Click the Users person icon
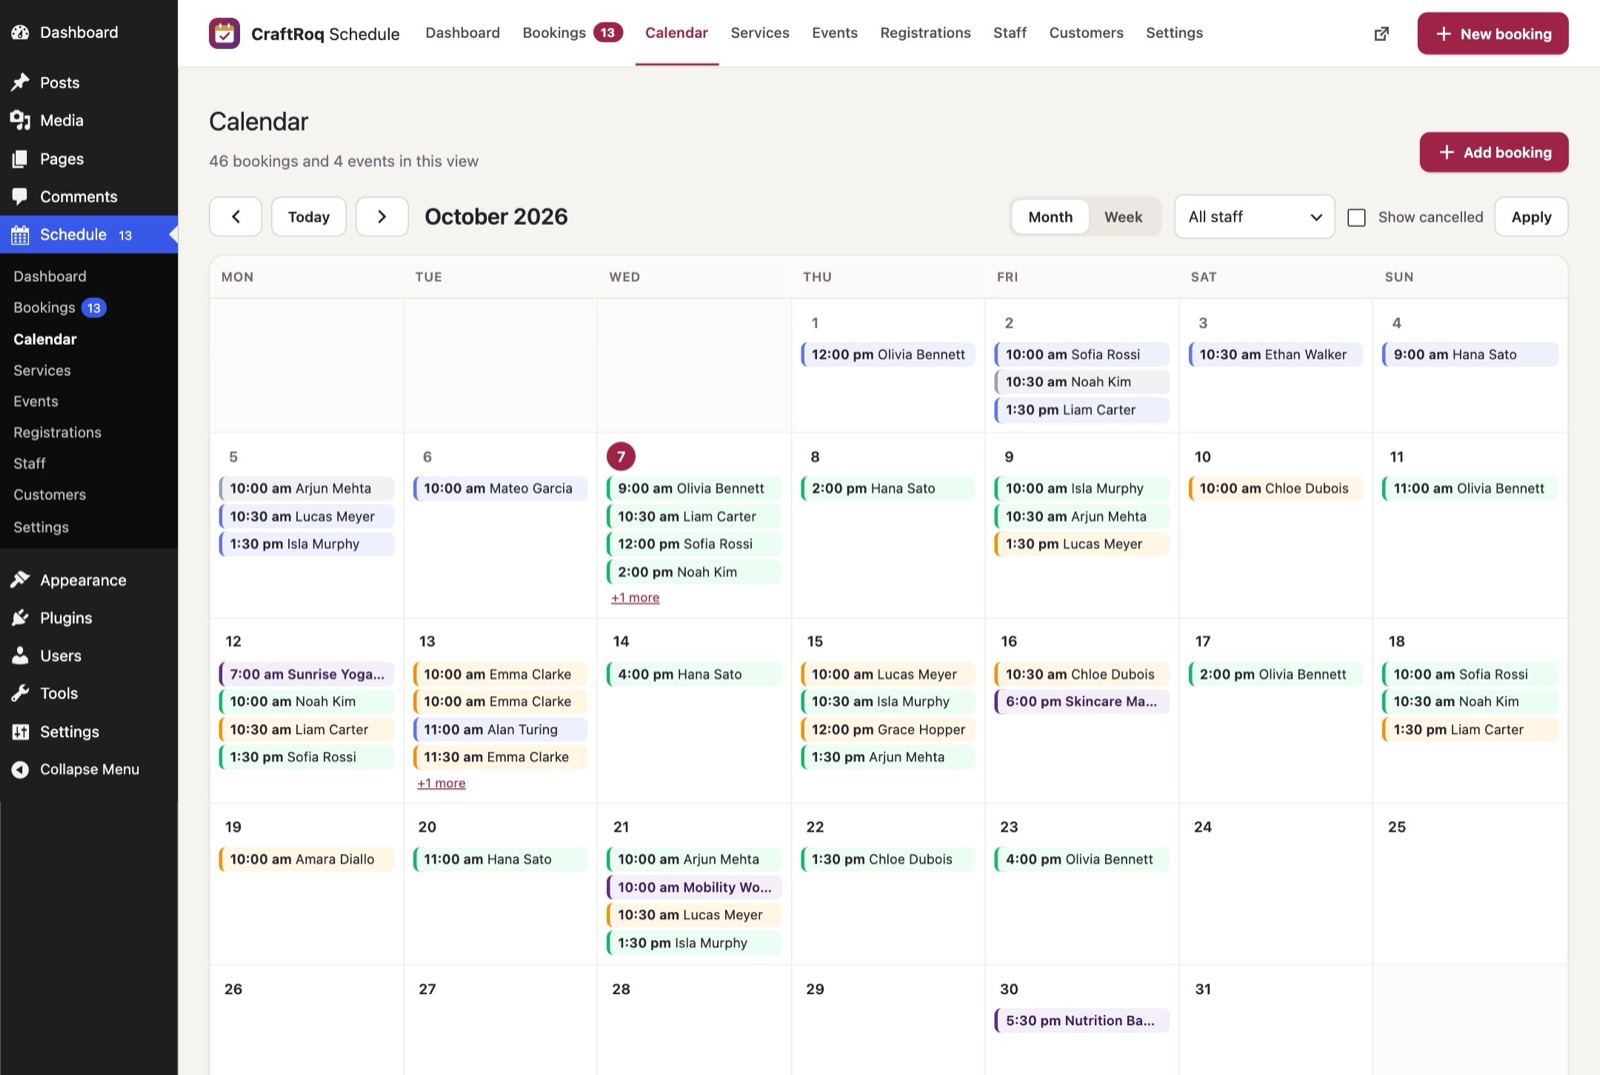The height and width of the screenshot is (1075, 1600). coord(20,656)
